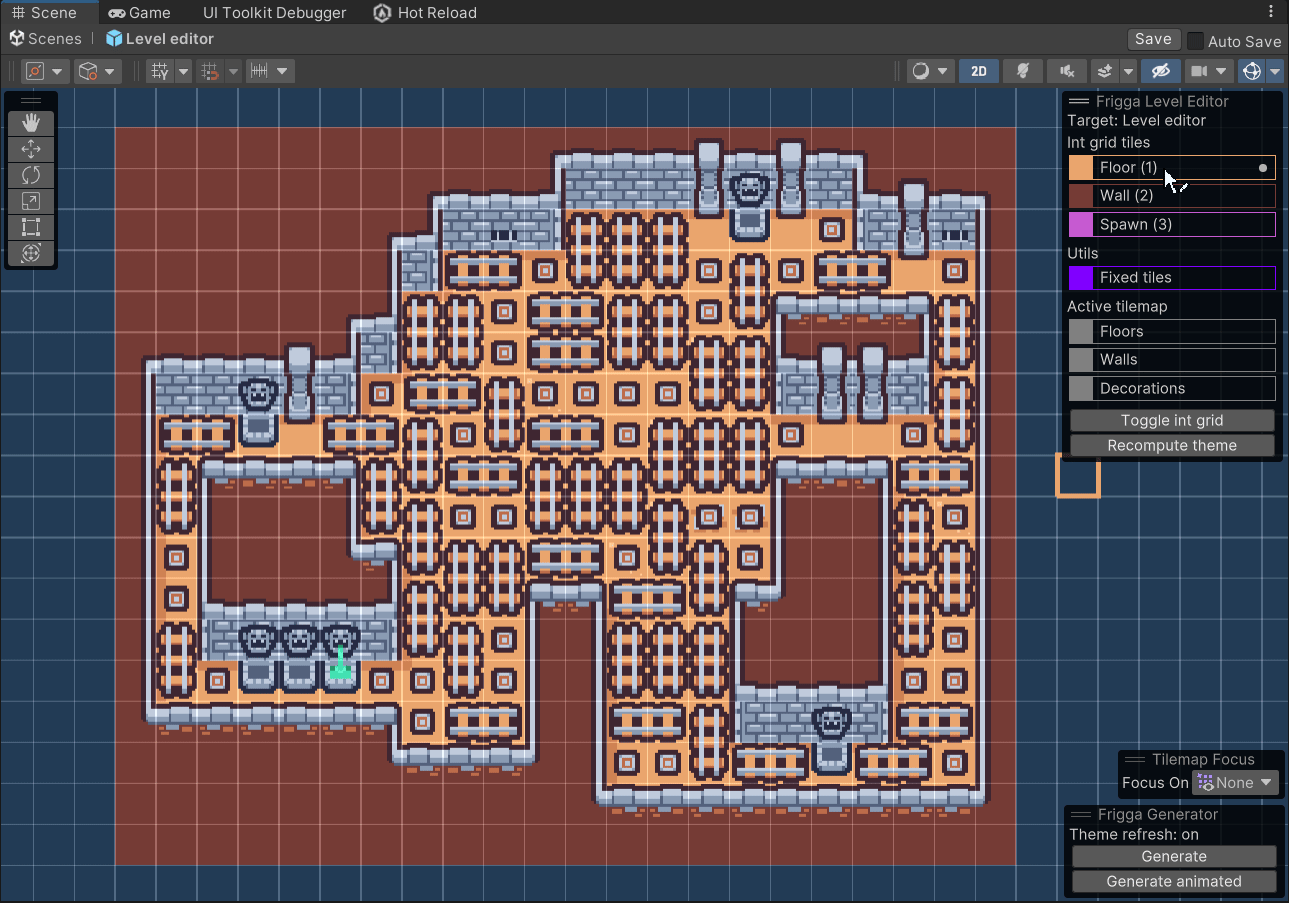
Task: Click the tools overlay drag handle
Action: click(31, 100)
